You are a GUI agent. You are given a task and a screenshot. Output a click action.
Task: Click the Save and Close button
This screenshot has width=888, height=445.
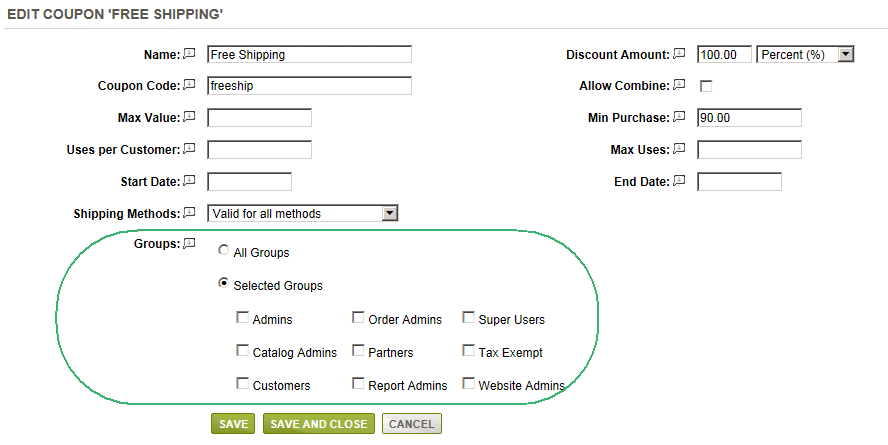[319, 424]
